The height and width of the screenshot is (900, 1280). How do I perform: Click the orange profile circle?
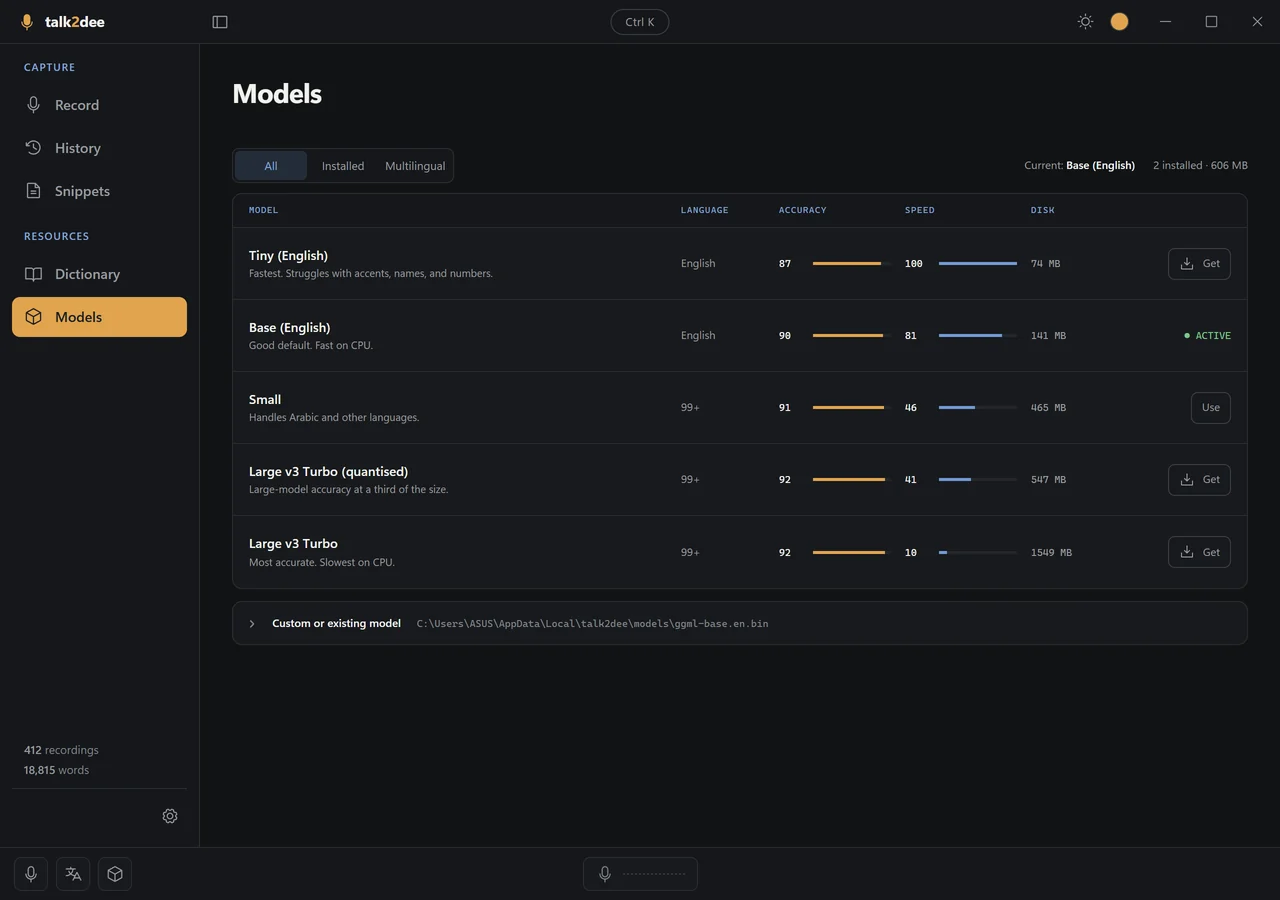(1119, 22)
